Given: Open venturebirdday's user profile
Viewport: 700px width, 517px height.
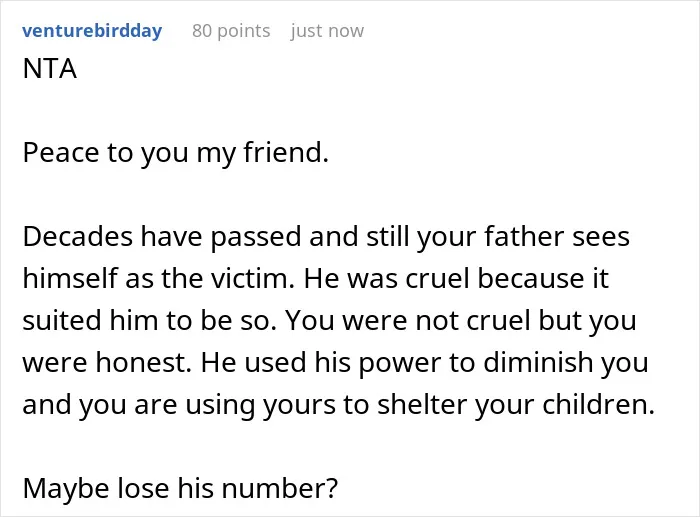Looking at the screenshot, I should coord(92,31).
